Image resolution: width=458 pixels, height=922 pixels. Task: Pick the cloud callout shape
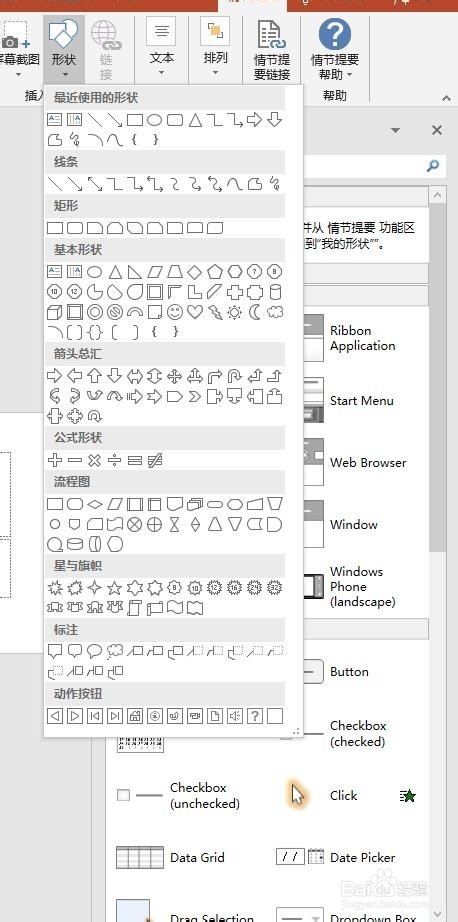115,651
